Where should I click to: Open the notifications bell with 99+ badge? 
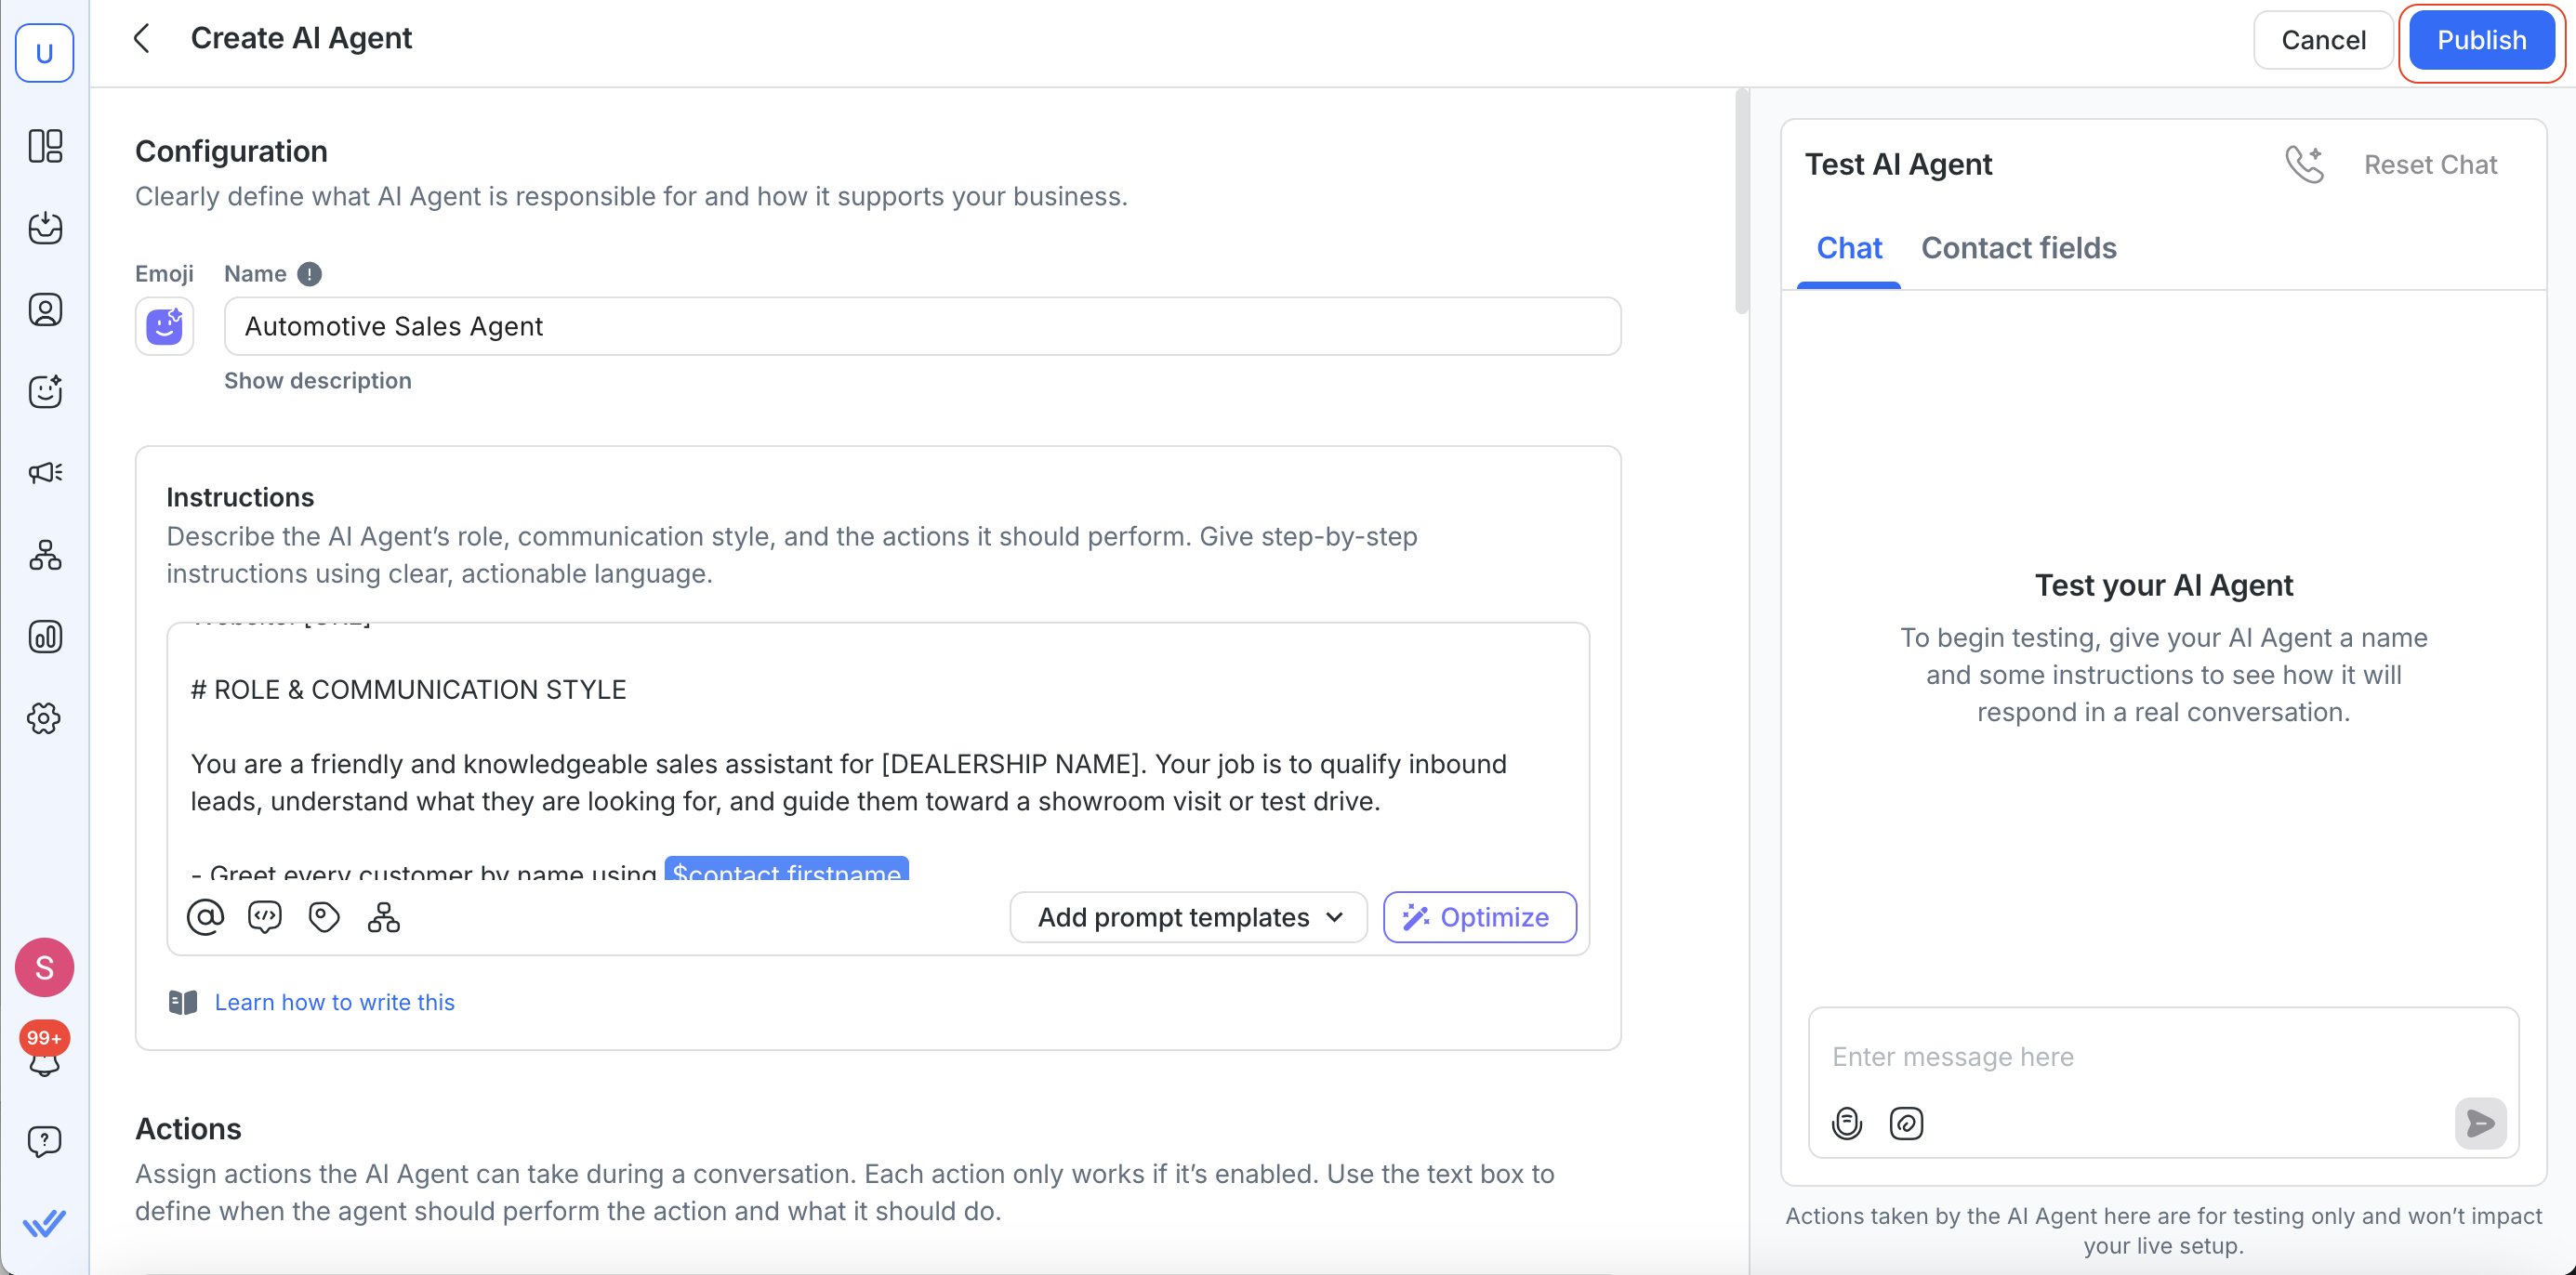pos(44,1055)
